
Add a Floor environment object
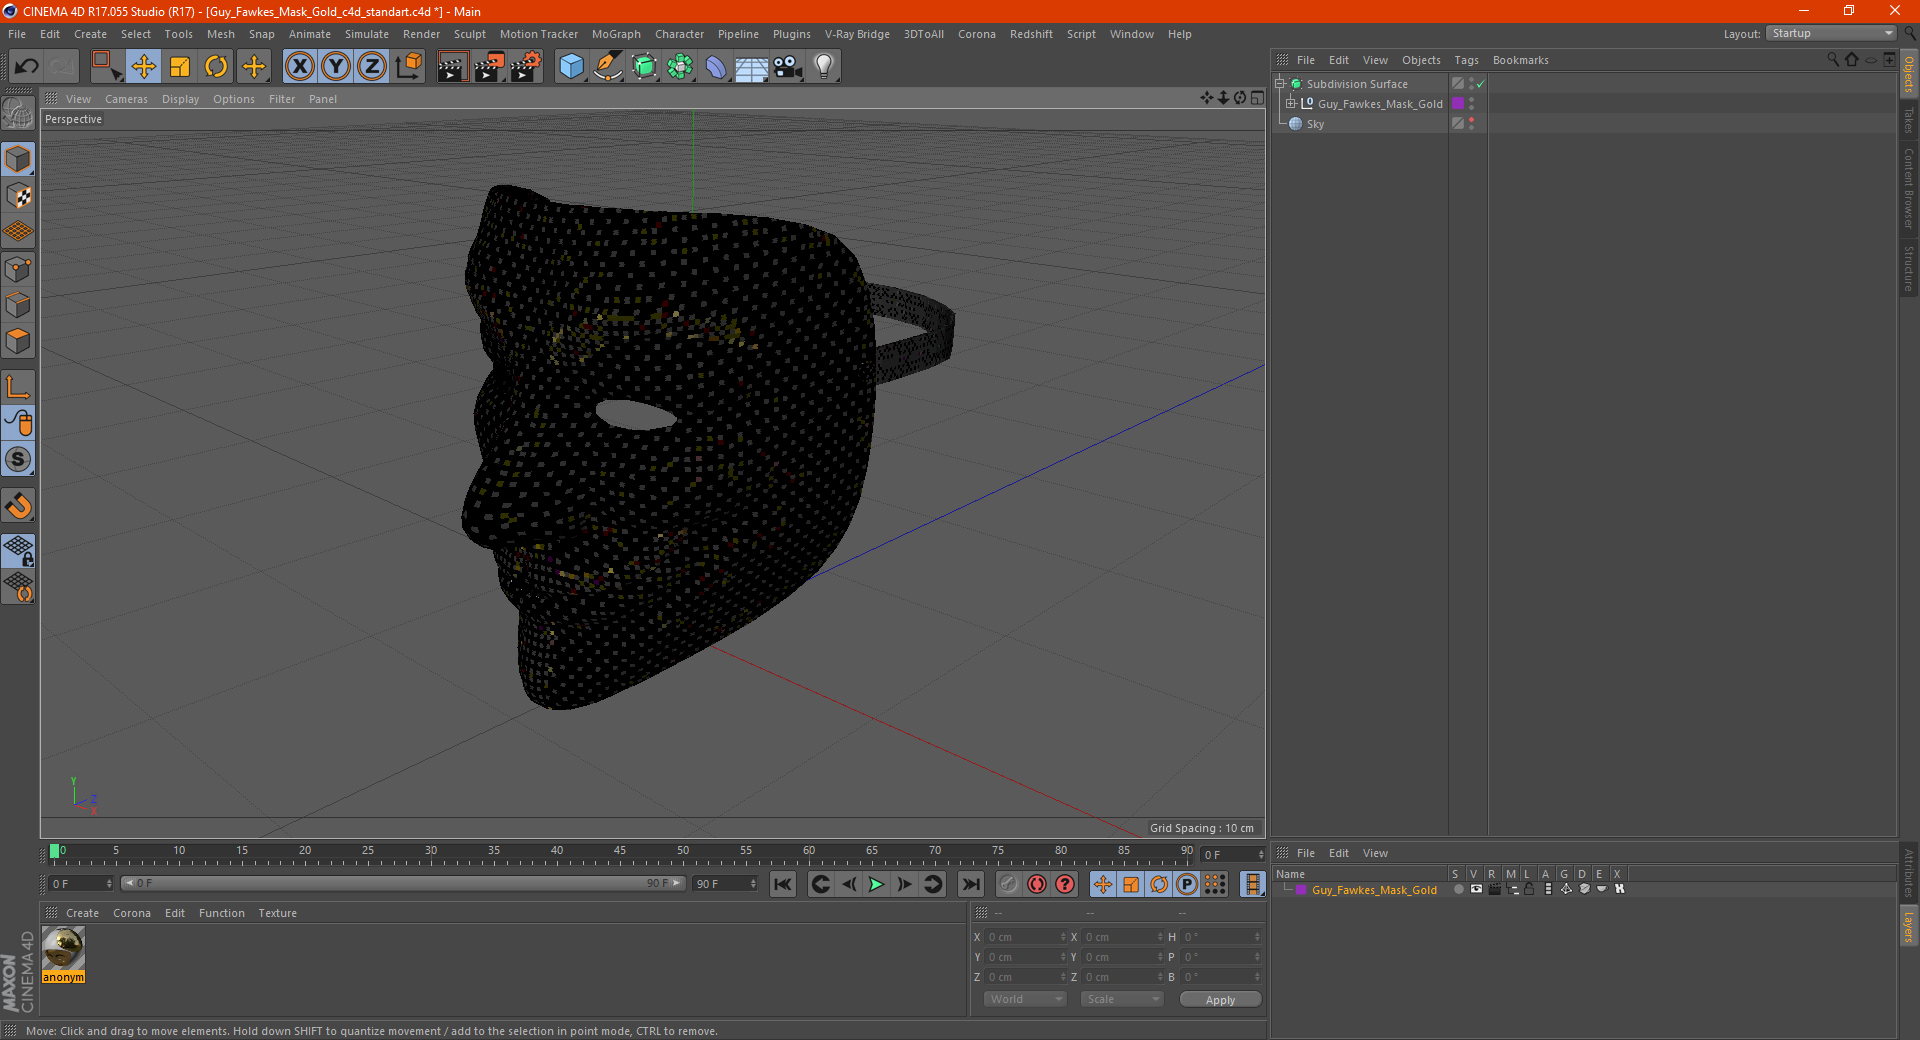pos(752,67)
